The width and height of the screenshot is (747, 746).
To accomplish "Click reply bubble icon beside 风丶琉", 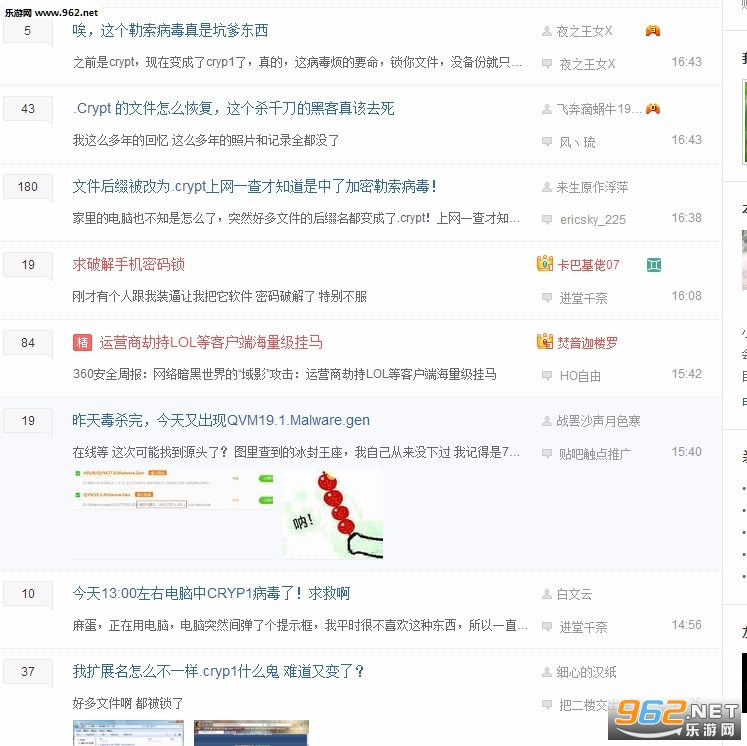I will coord(547,142).
